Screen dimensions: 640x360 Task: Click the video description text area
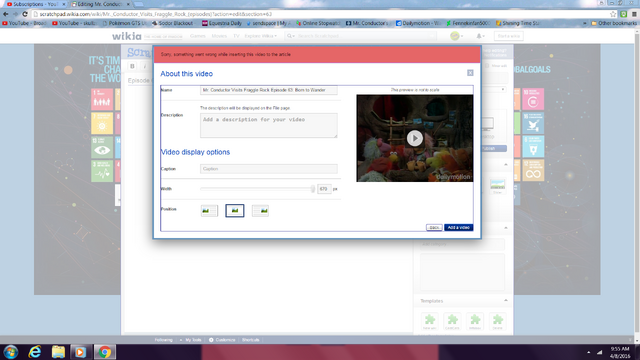tap(269, 125)
